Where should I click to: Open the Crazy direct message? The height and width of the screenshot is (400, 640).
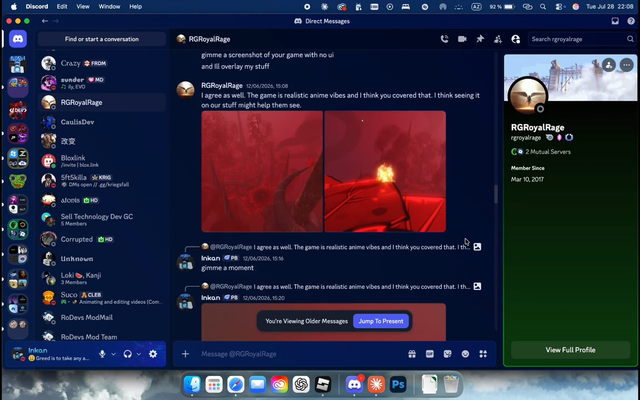[x=102, y=63]
